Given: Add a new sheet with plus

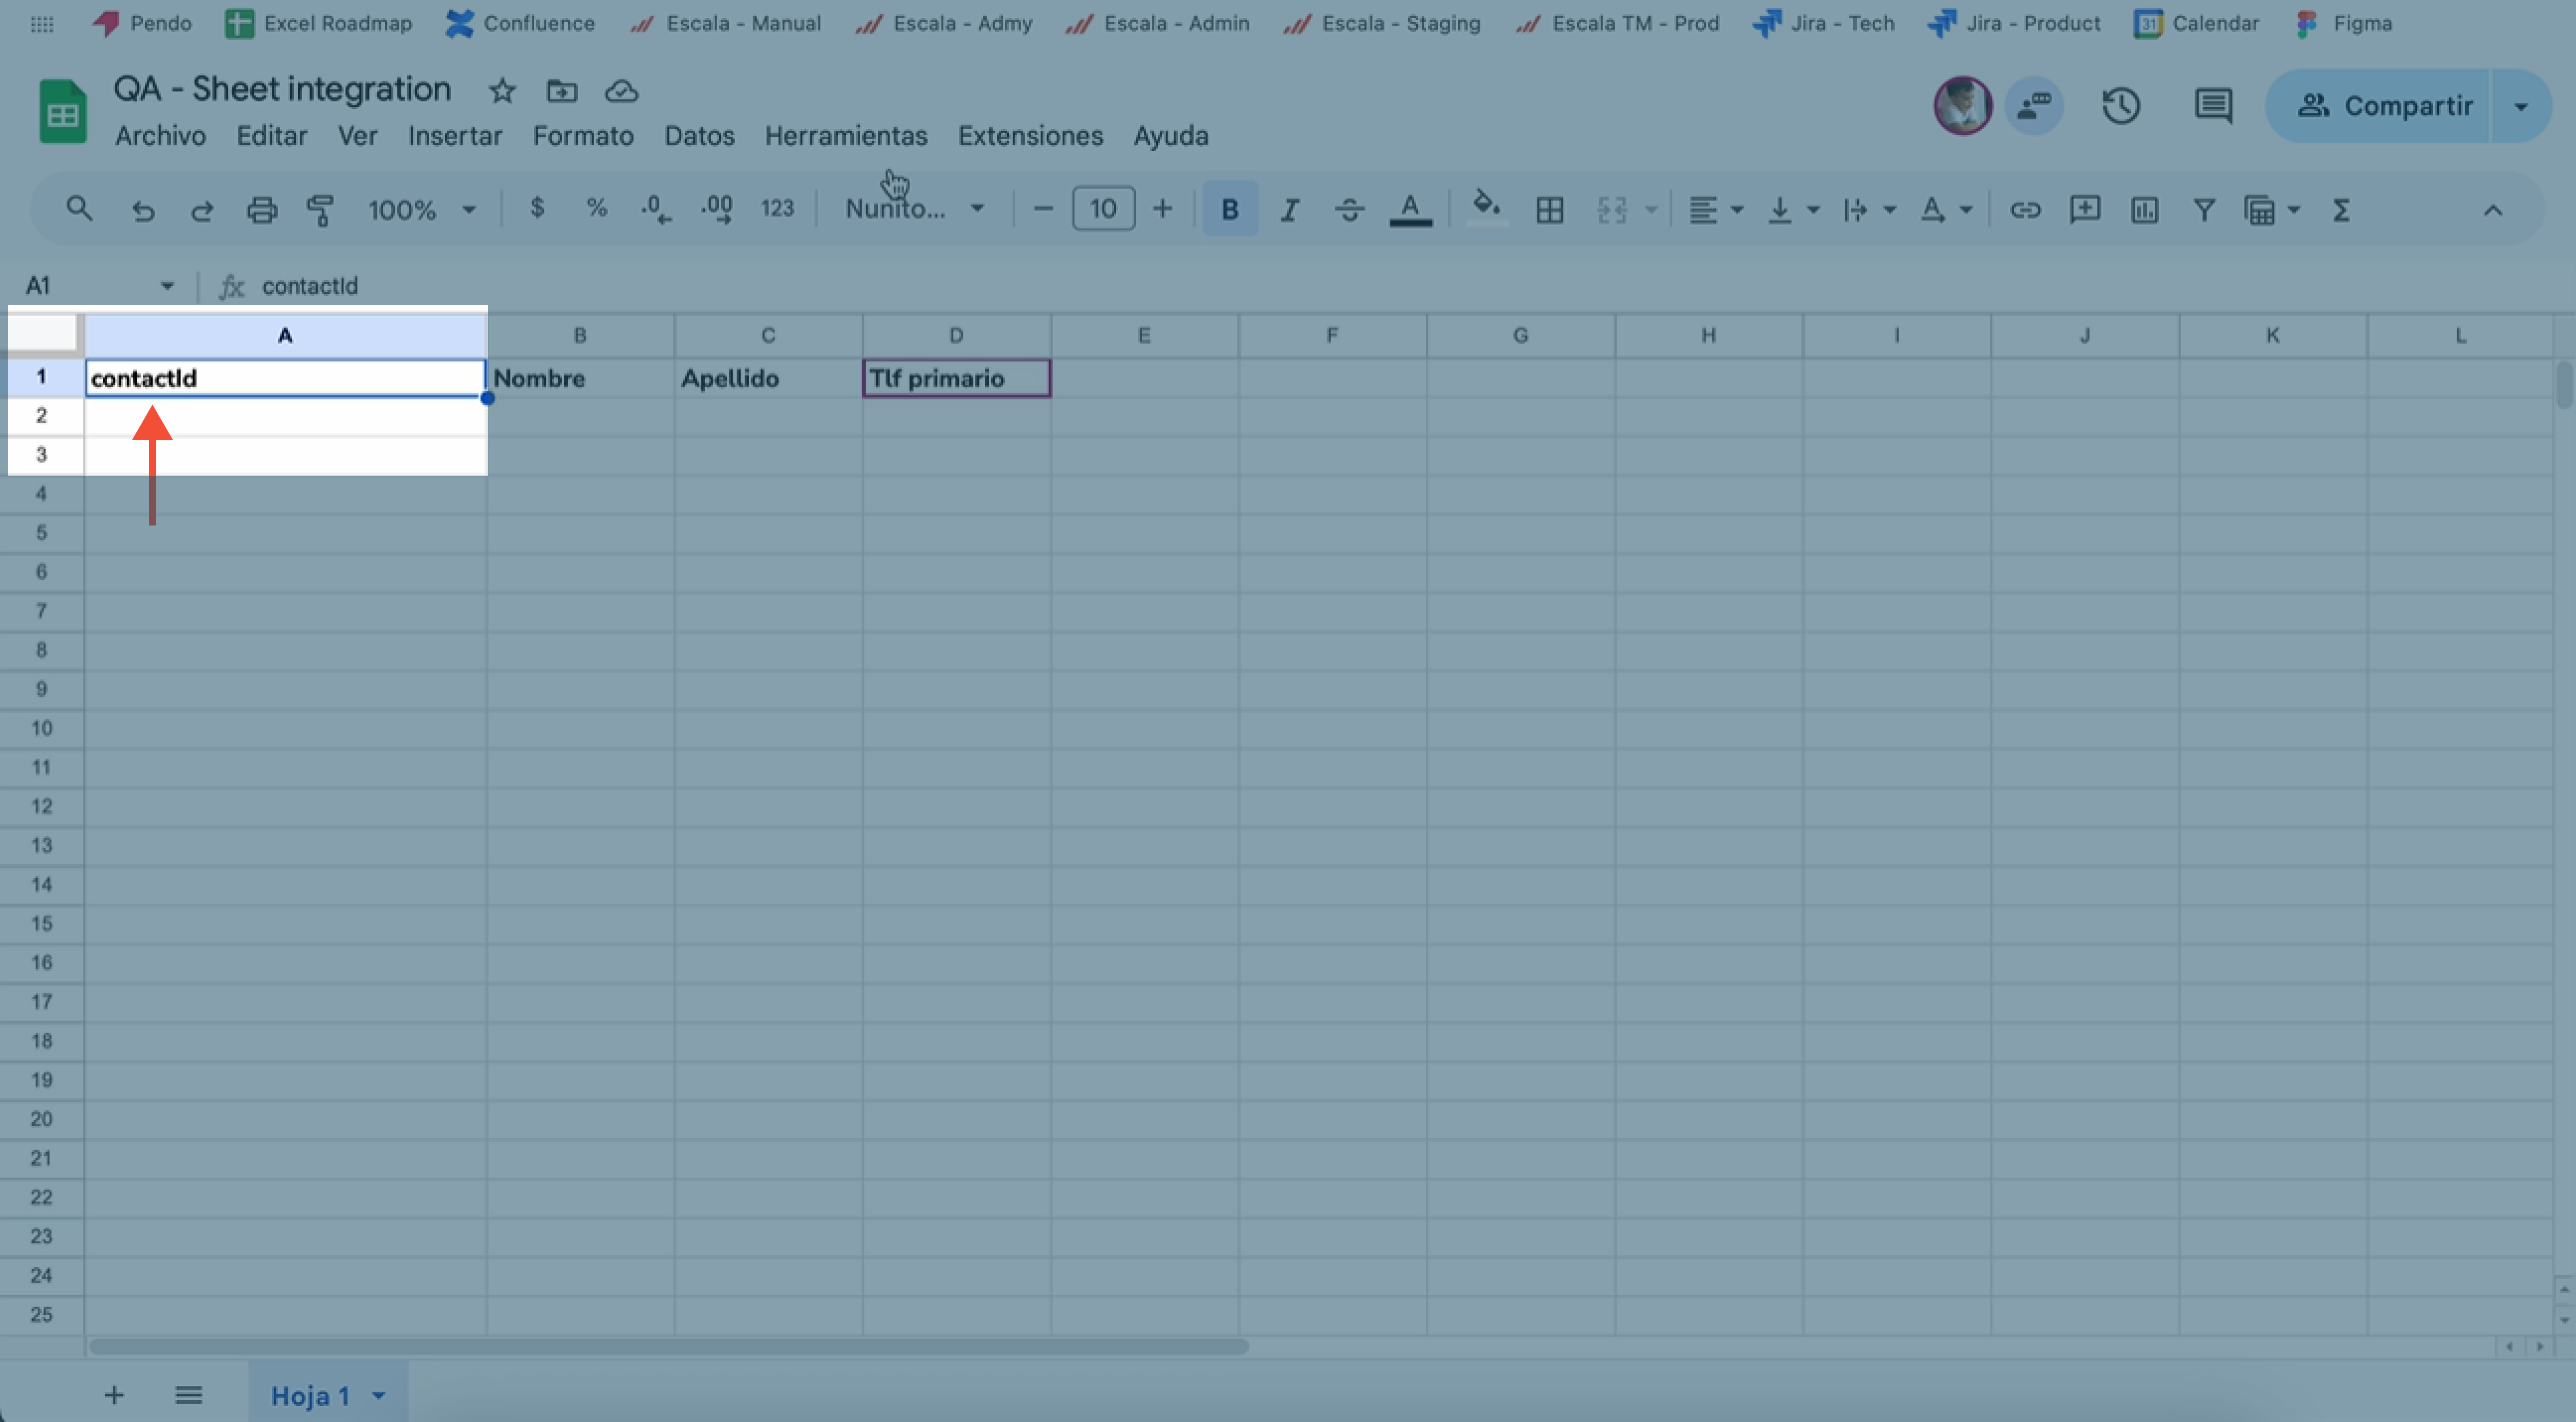Looking at the screenshot, I should 114,1394.
